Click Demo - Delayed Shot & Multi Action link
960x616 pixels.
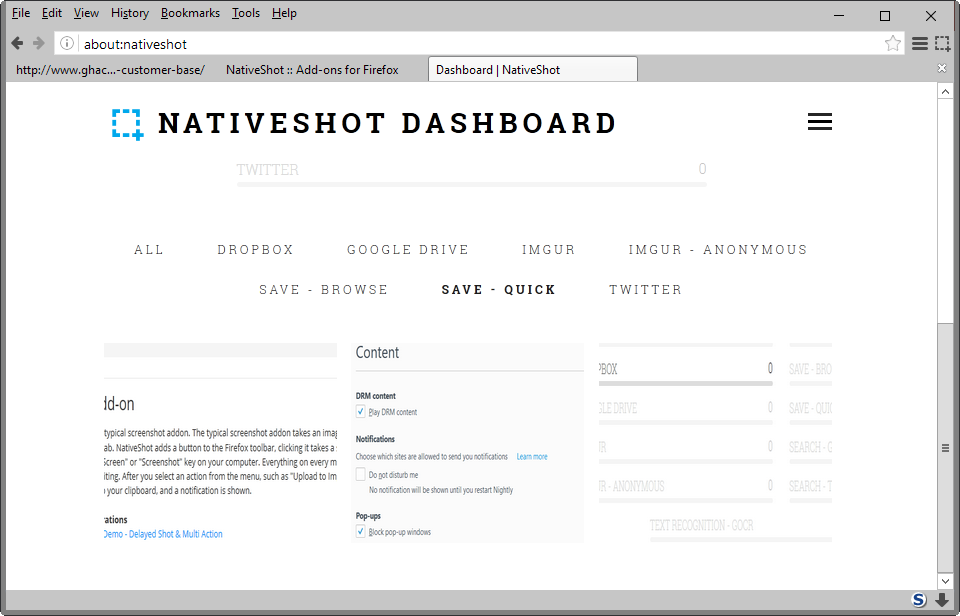(163, 534)
